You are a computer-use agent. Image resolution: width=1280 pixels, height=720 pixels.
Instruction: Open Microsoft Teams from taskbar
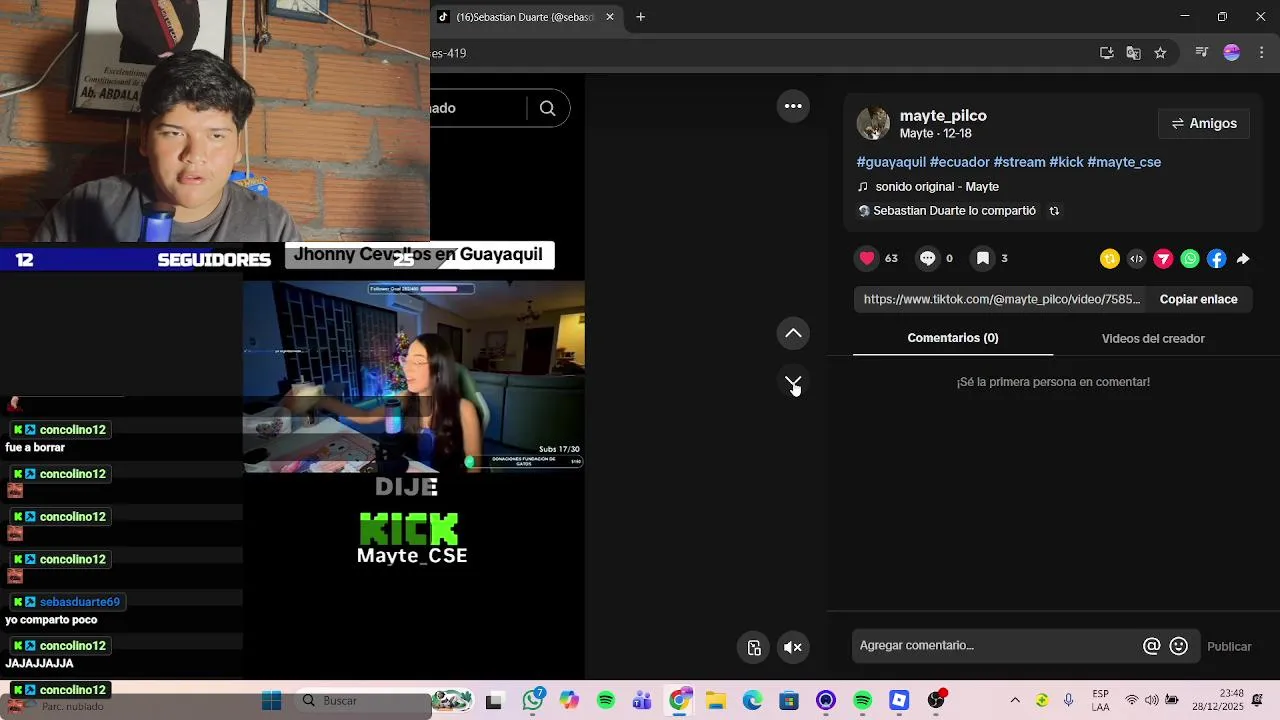(642, 701)
